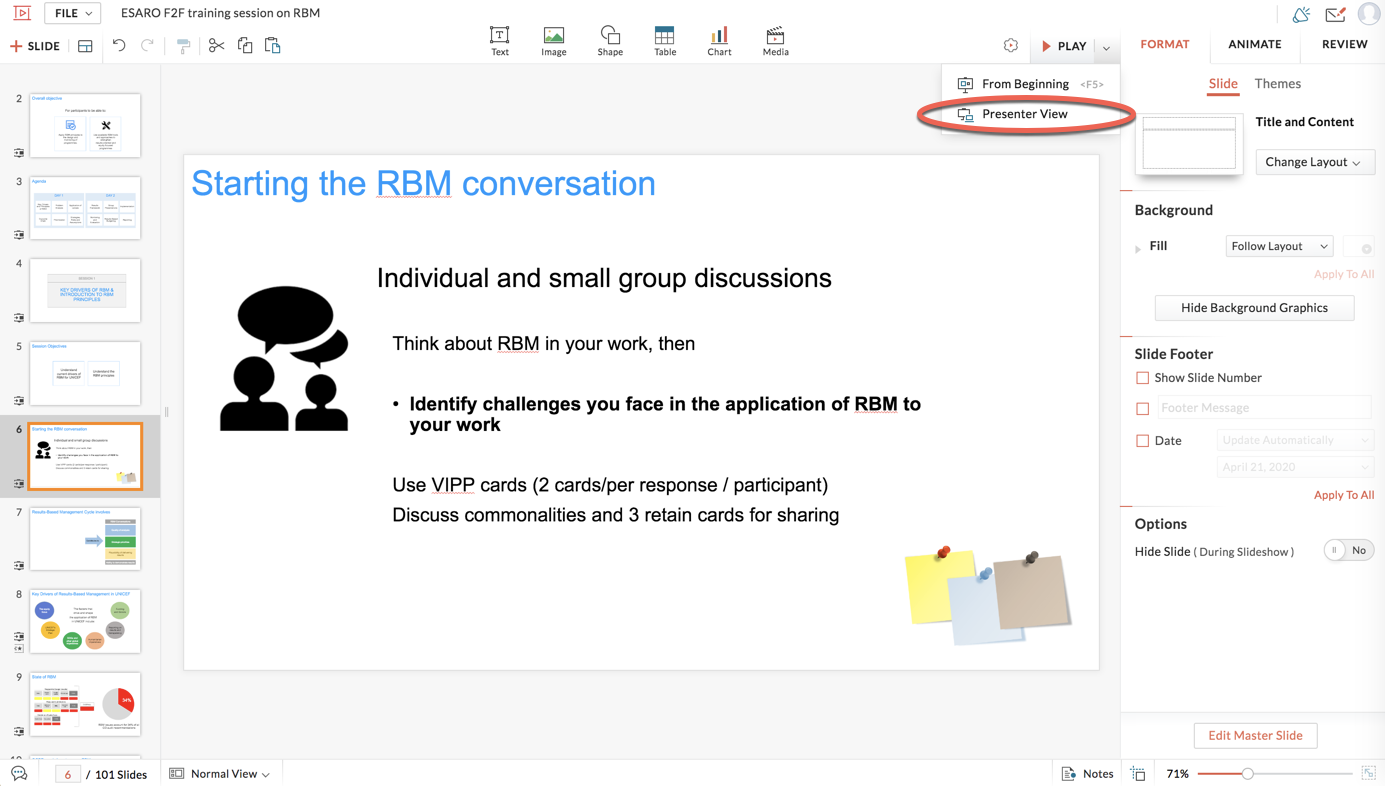Click the Shape tool icon
The image size is (1385, 786).
coord(610,41)
